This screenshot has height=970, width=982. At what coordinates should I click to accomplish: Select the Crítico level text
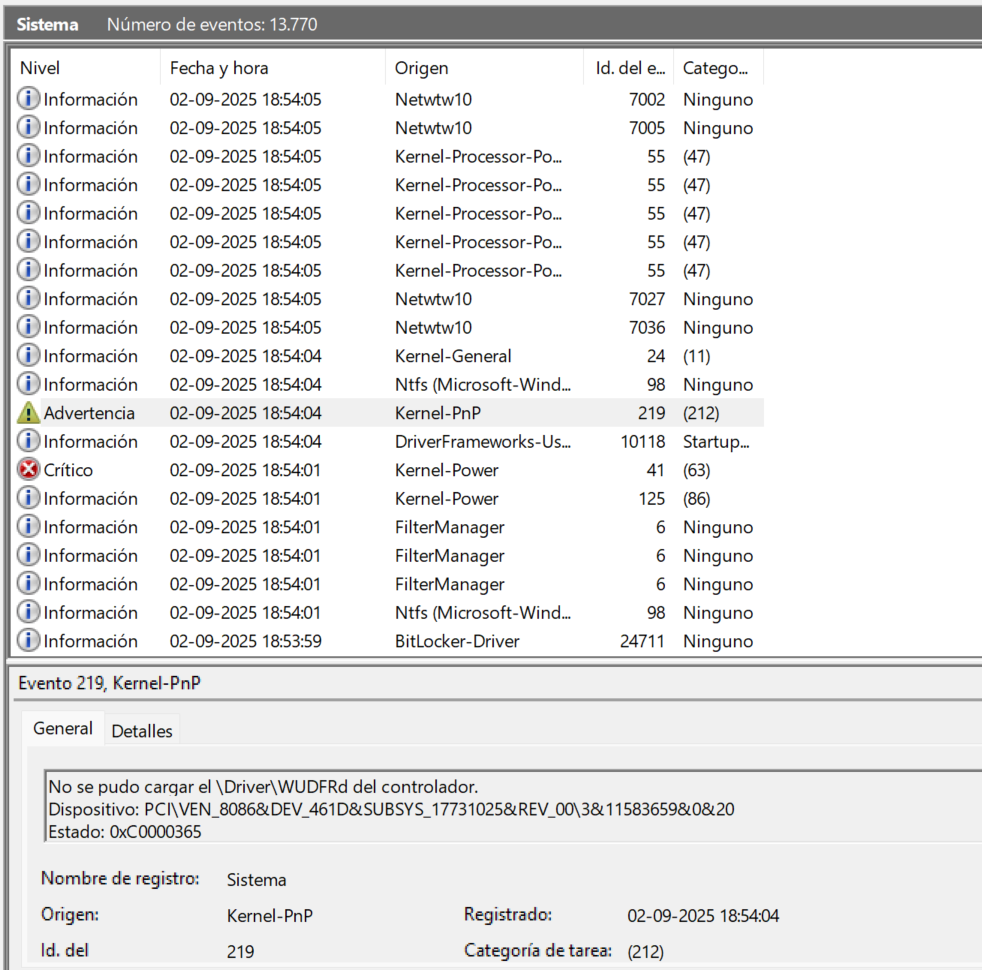coord(68,470)
